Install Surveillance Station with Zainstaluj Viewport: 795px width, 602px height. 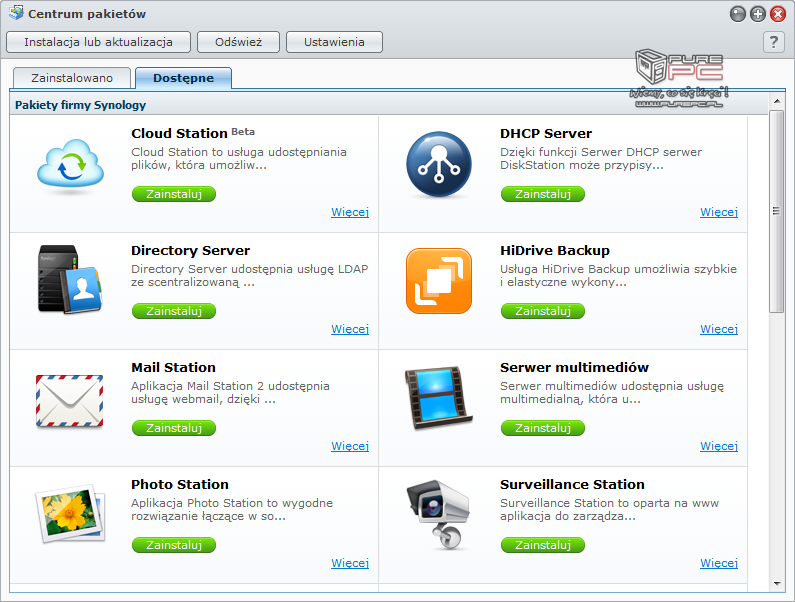point(543,545)
